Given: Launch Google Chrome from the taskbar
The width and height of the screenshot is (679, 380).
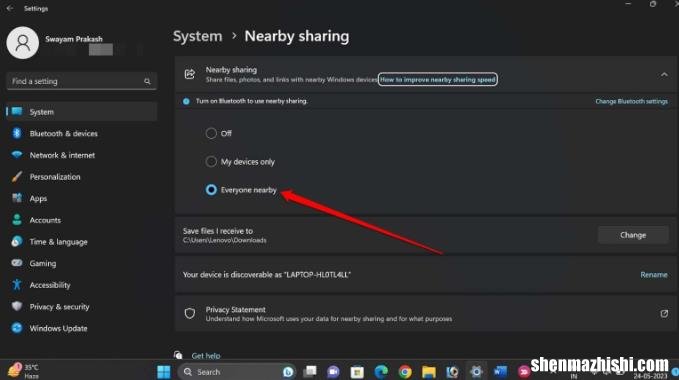Looking at the screenshot, I should click(405, 372).
